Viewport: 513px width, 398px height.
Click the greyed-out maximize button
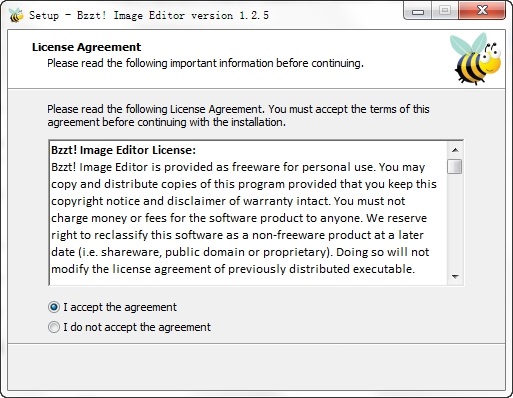point(445,11)
